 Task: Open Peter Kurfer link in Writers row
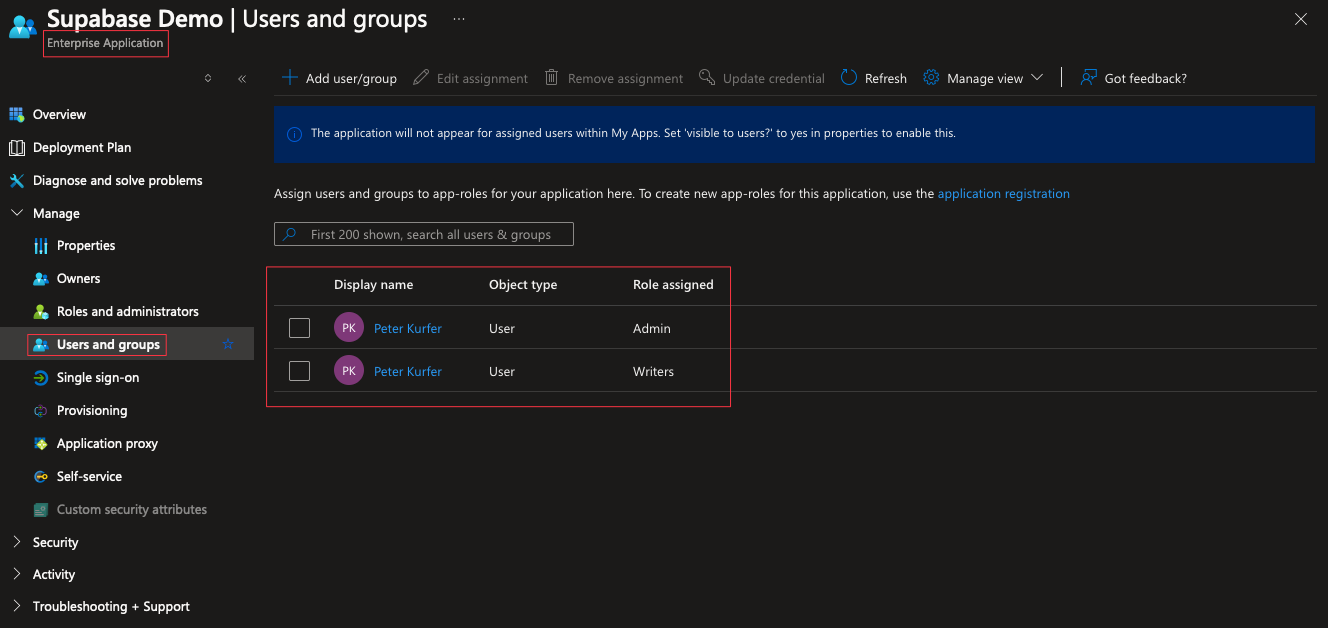pyautogui.click(x=408, y=371)
